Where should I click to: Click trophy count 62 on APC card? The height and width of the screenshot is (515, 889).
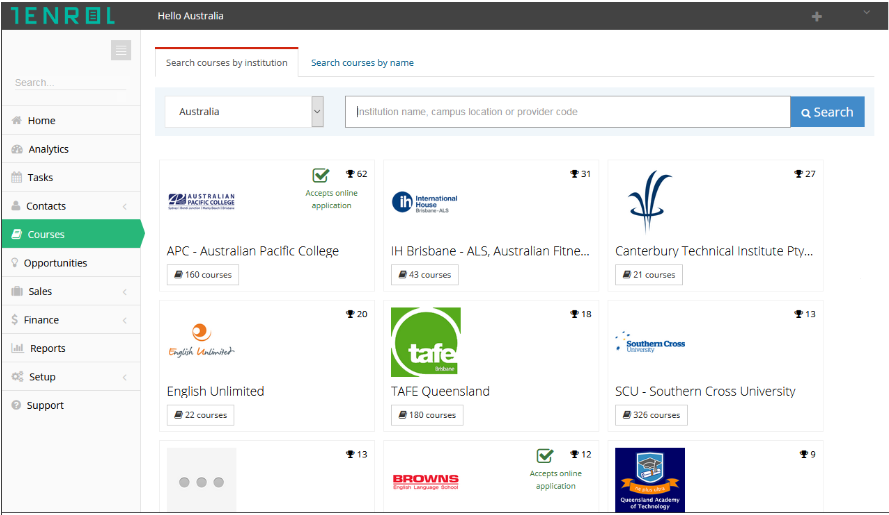(x=357, y=174)
